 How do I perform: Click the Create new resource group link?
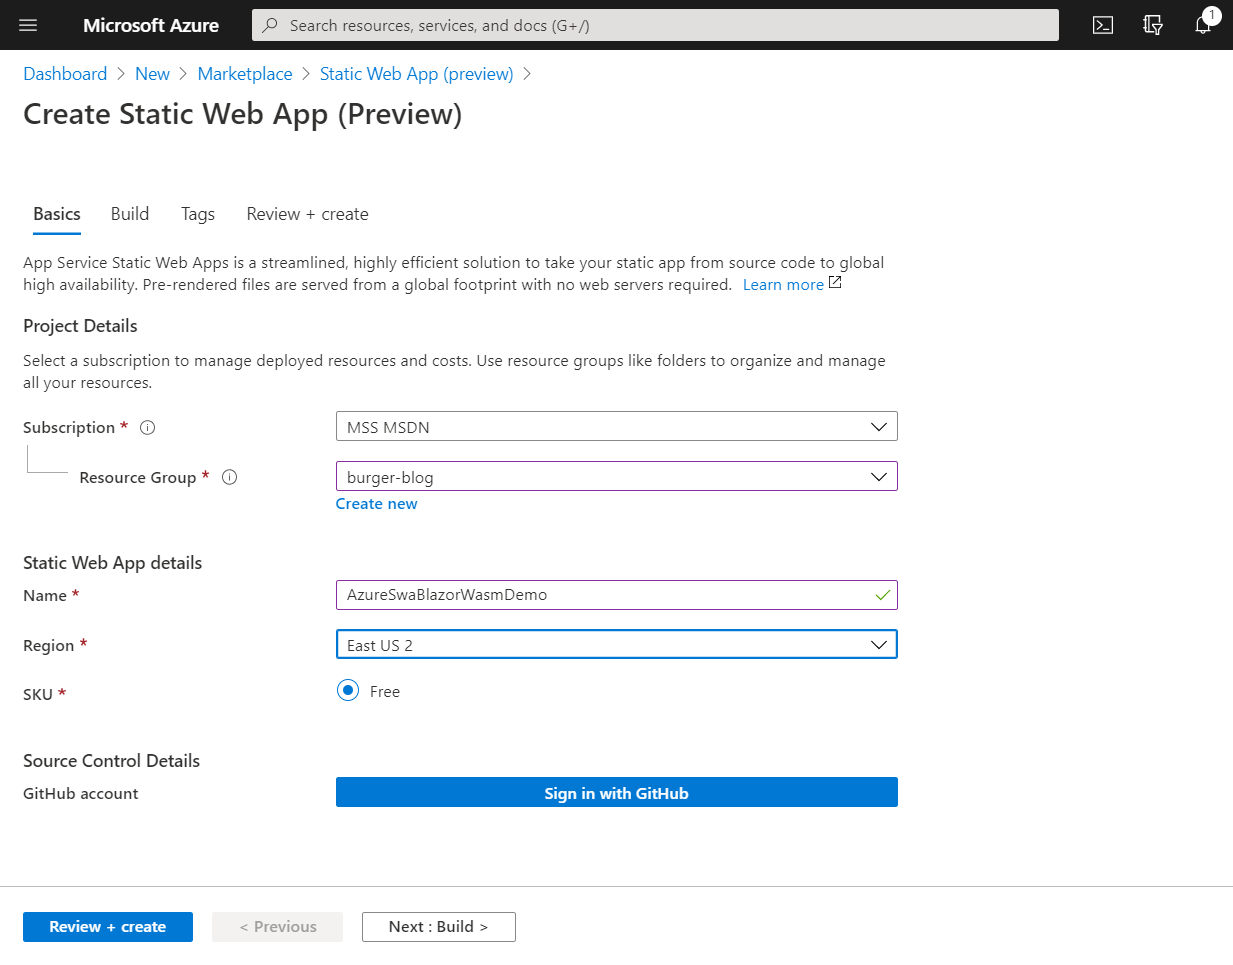point(376,504)
